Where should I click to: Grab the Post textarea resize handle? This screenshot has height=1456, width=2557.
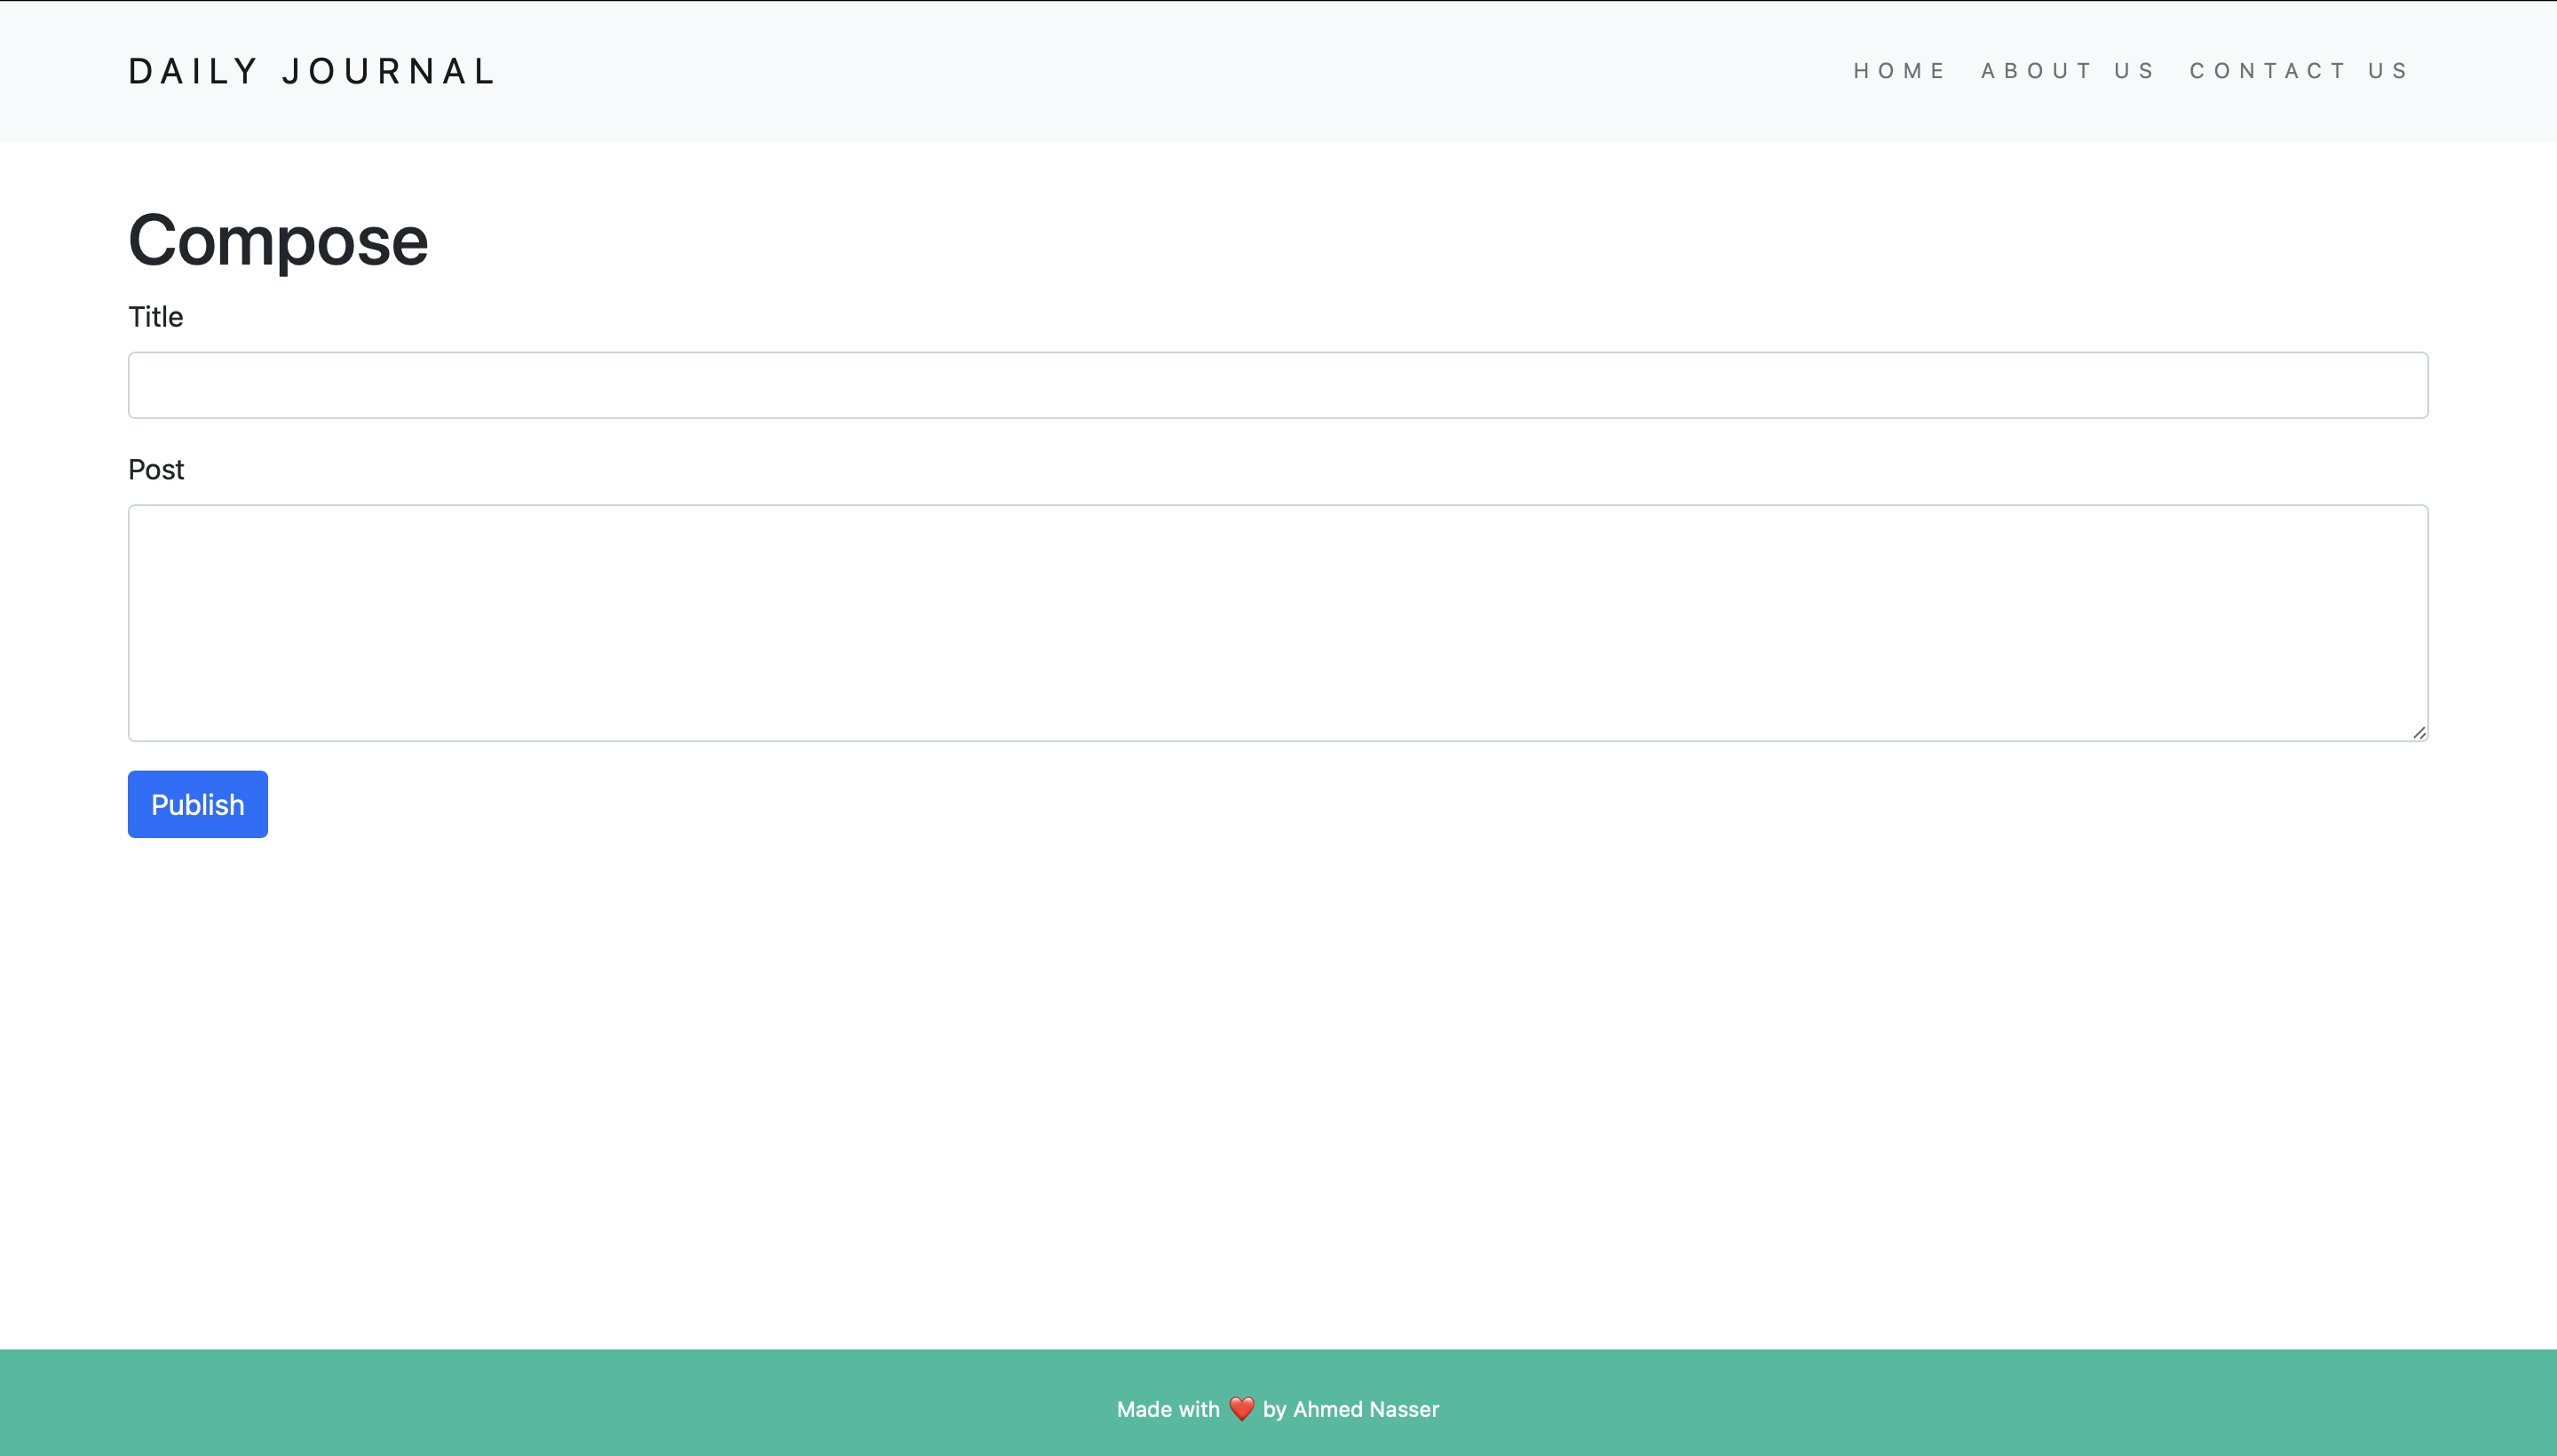2419,733
